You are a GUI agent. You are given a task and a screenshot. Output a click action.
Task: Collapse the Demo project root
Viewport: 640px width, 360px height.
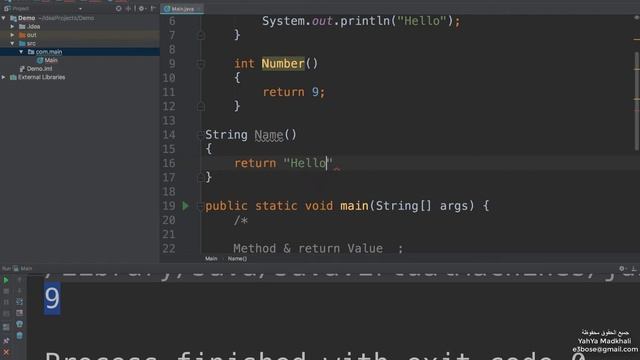(4, 18)
